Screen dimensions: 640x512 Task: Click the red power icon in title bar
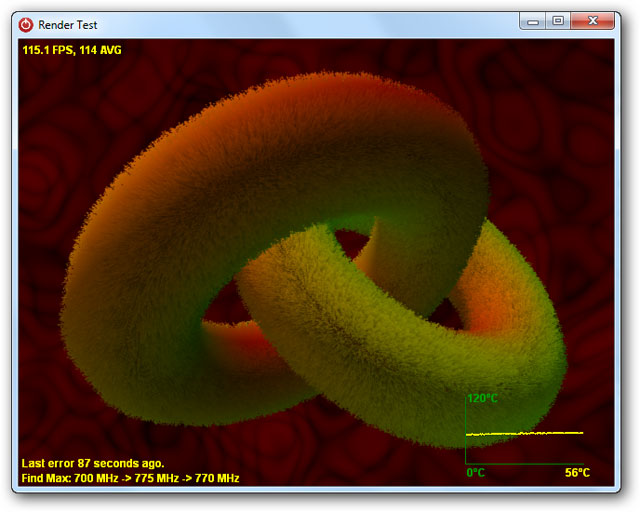click(25, 25)
